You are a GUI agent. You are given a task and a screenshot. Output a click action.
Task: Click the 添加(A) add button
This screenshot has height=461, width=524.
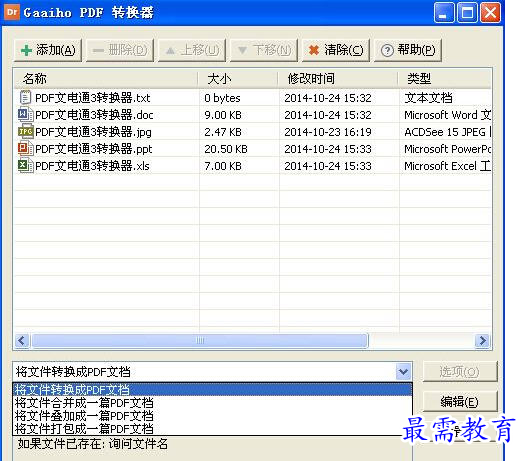[x=48, y=50]
